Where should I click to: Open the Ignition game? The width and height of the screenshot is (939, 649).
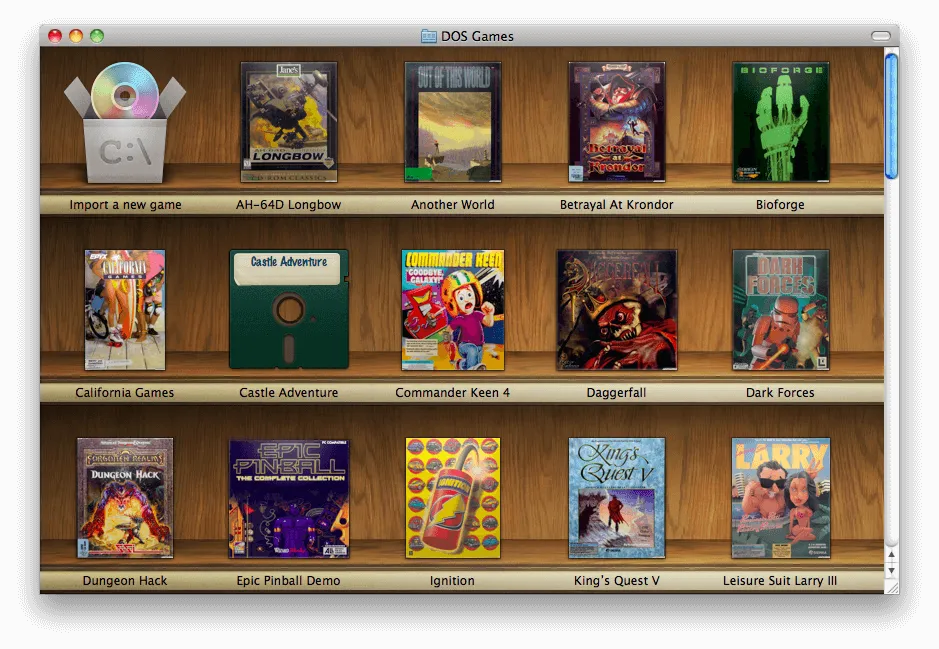(452, 497)
